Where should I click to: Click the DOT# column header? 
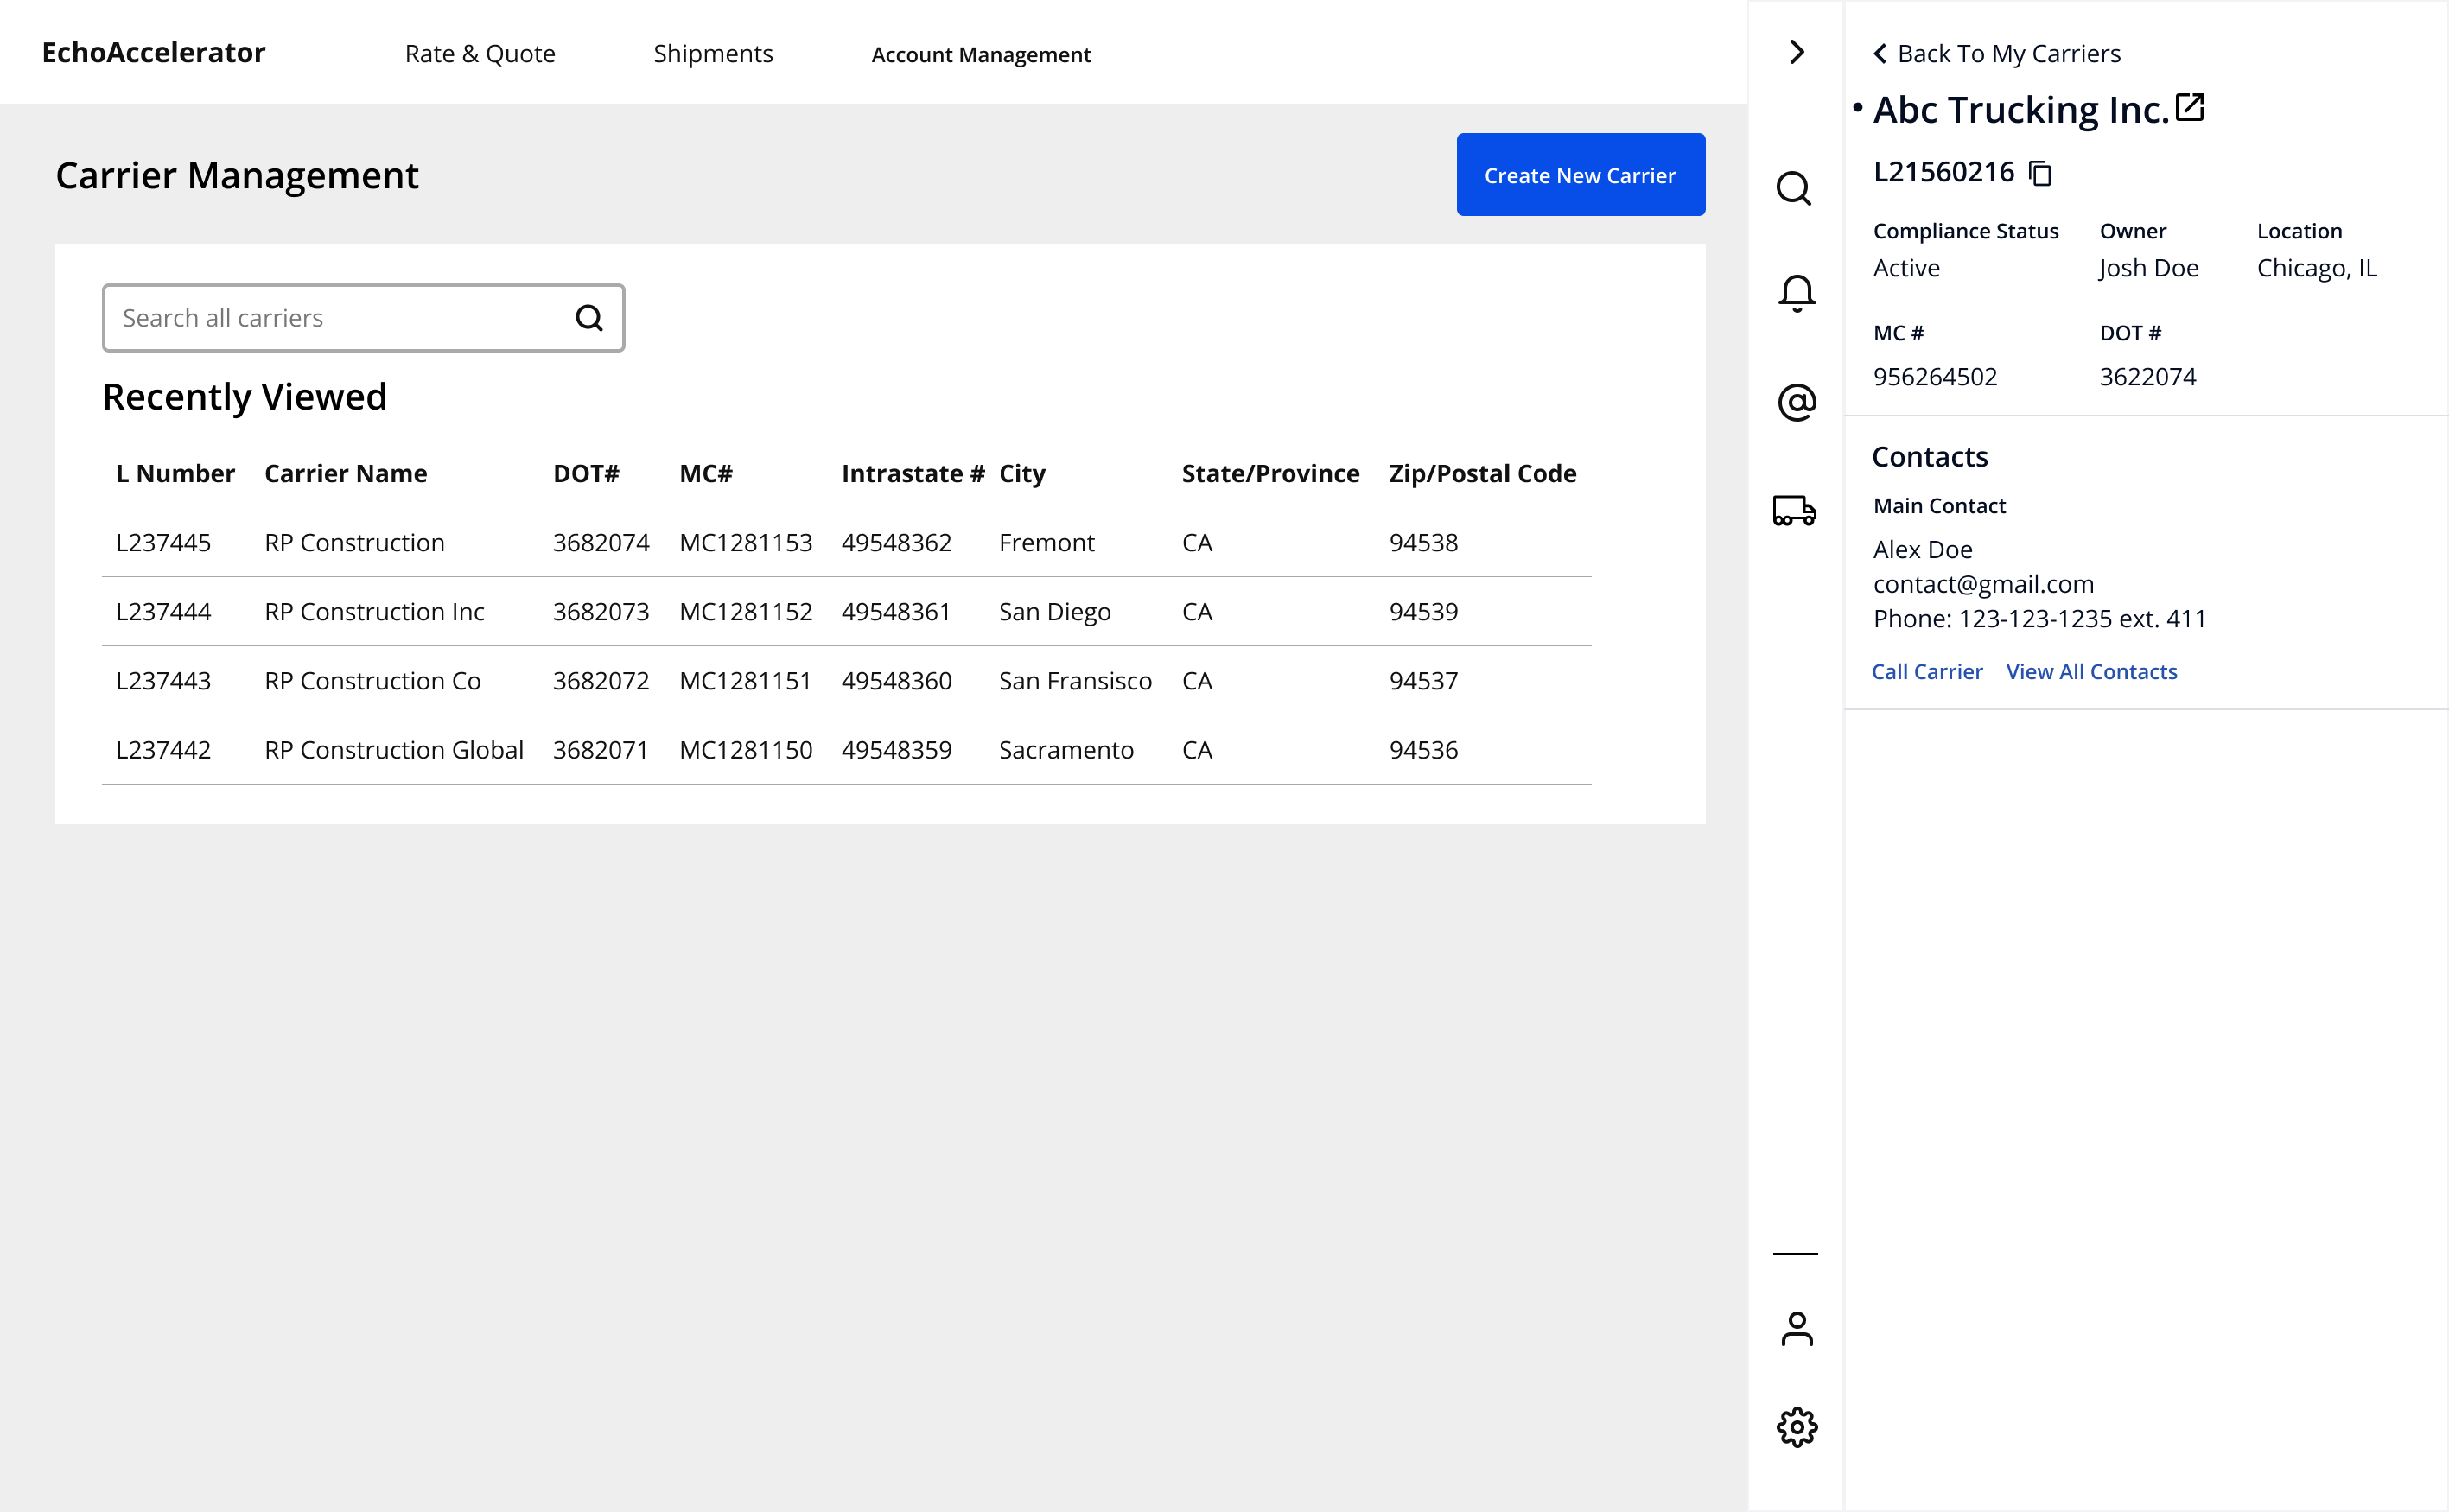coord(586,473)
